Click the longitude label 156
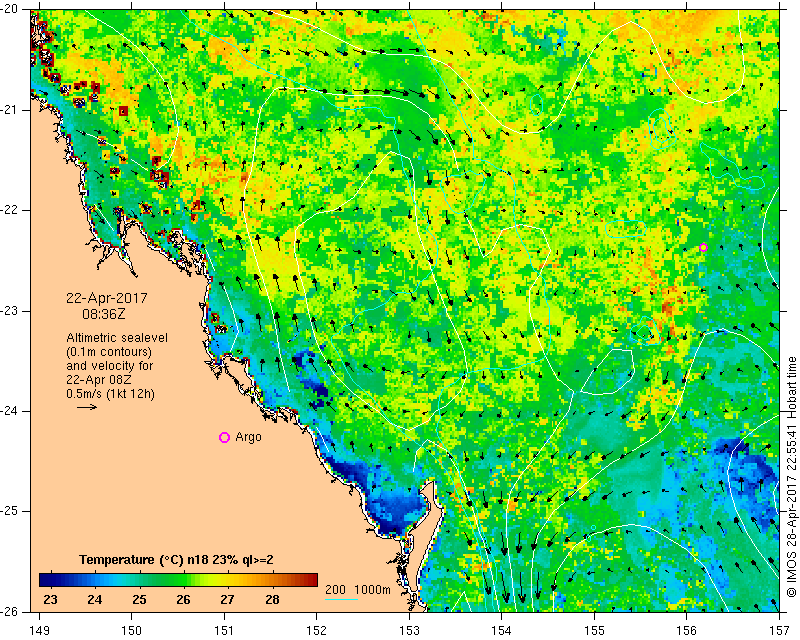 (x=686, y=631)
